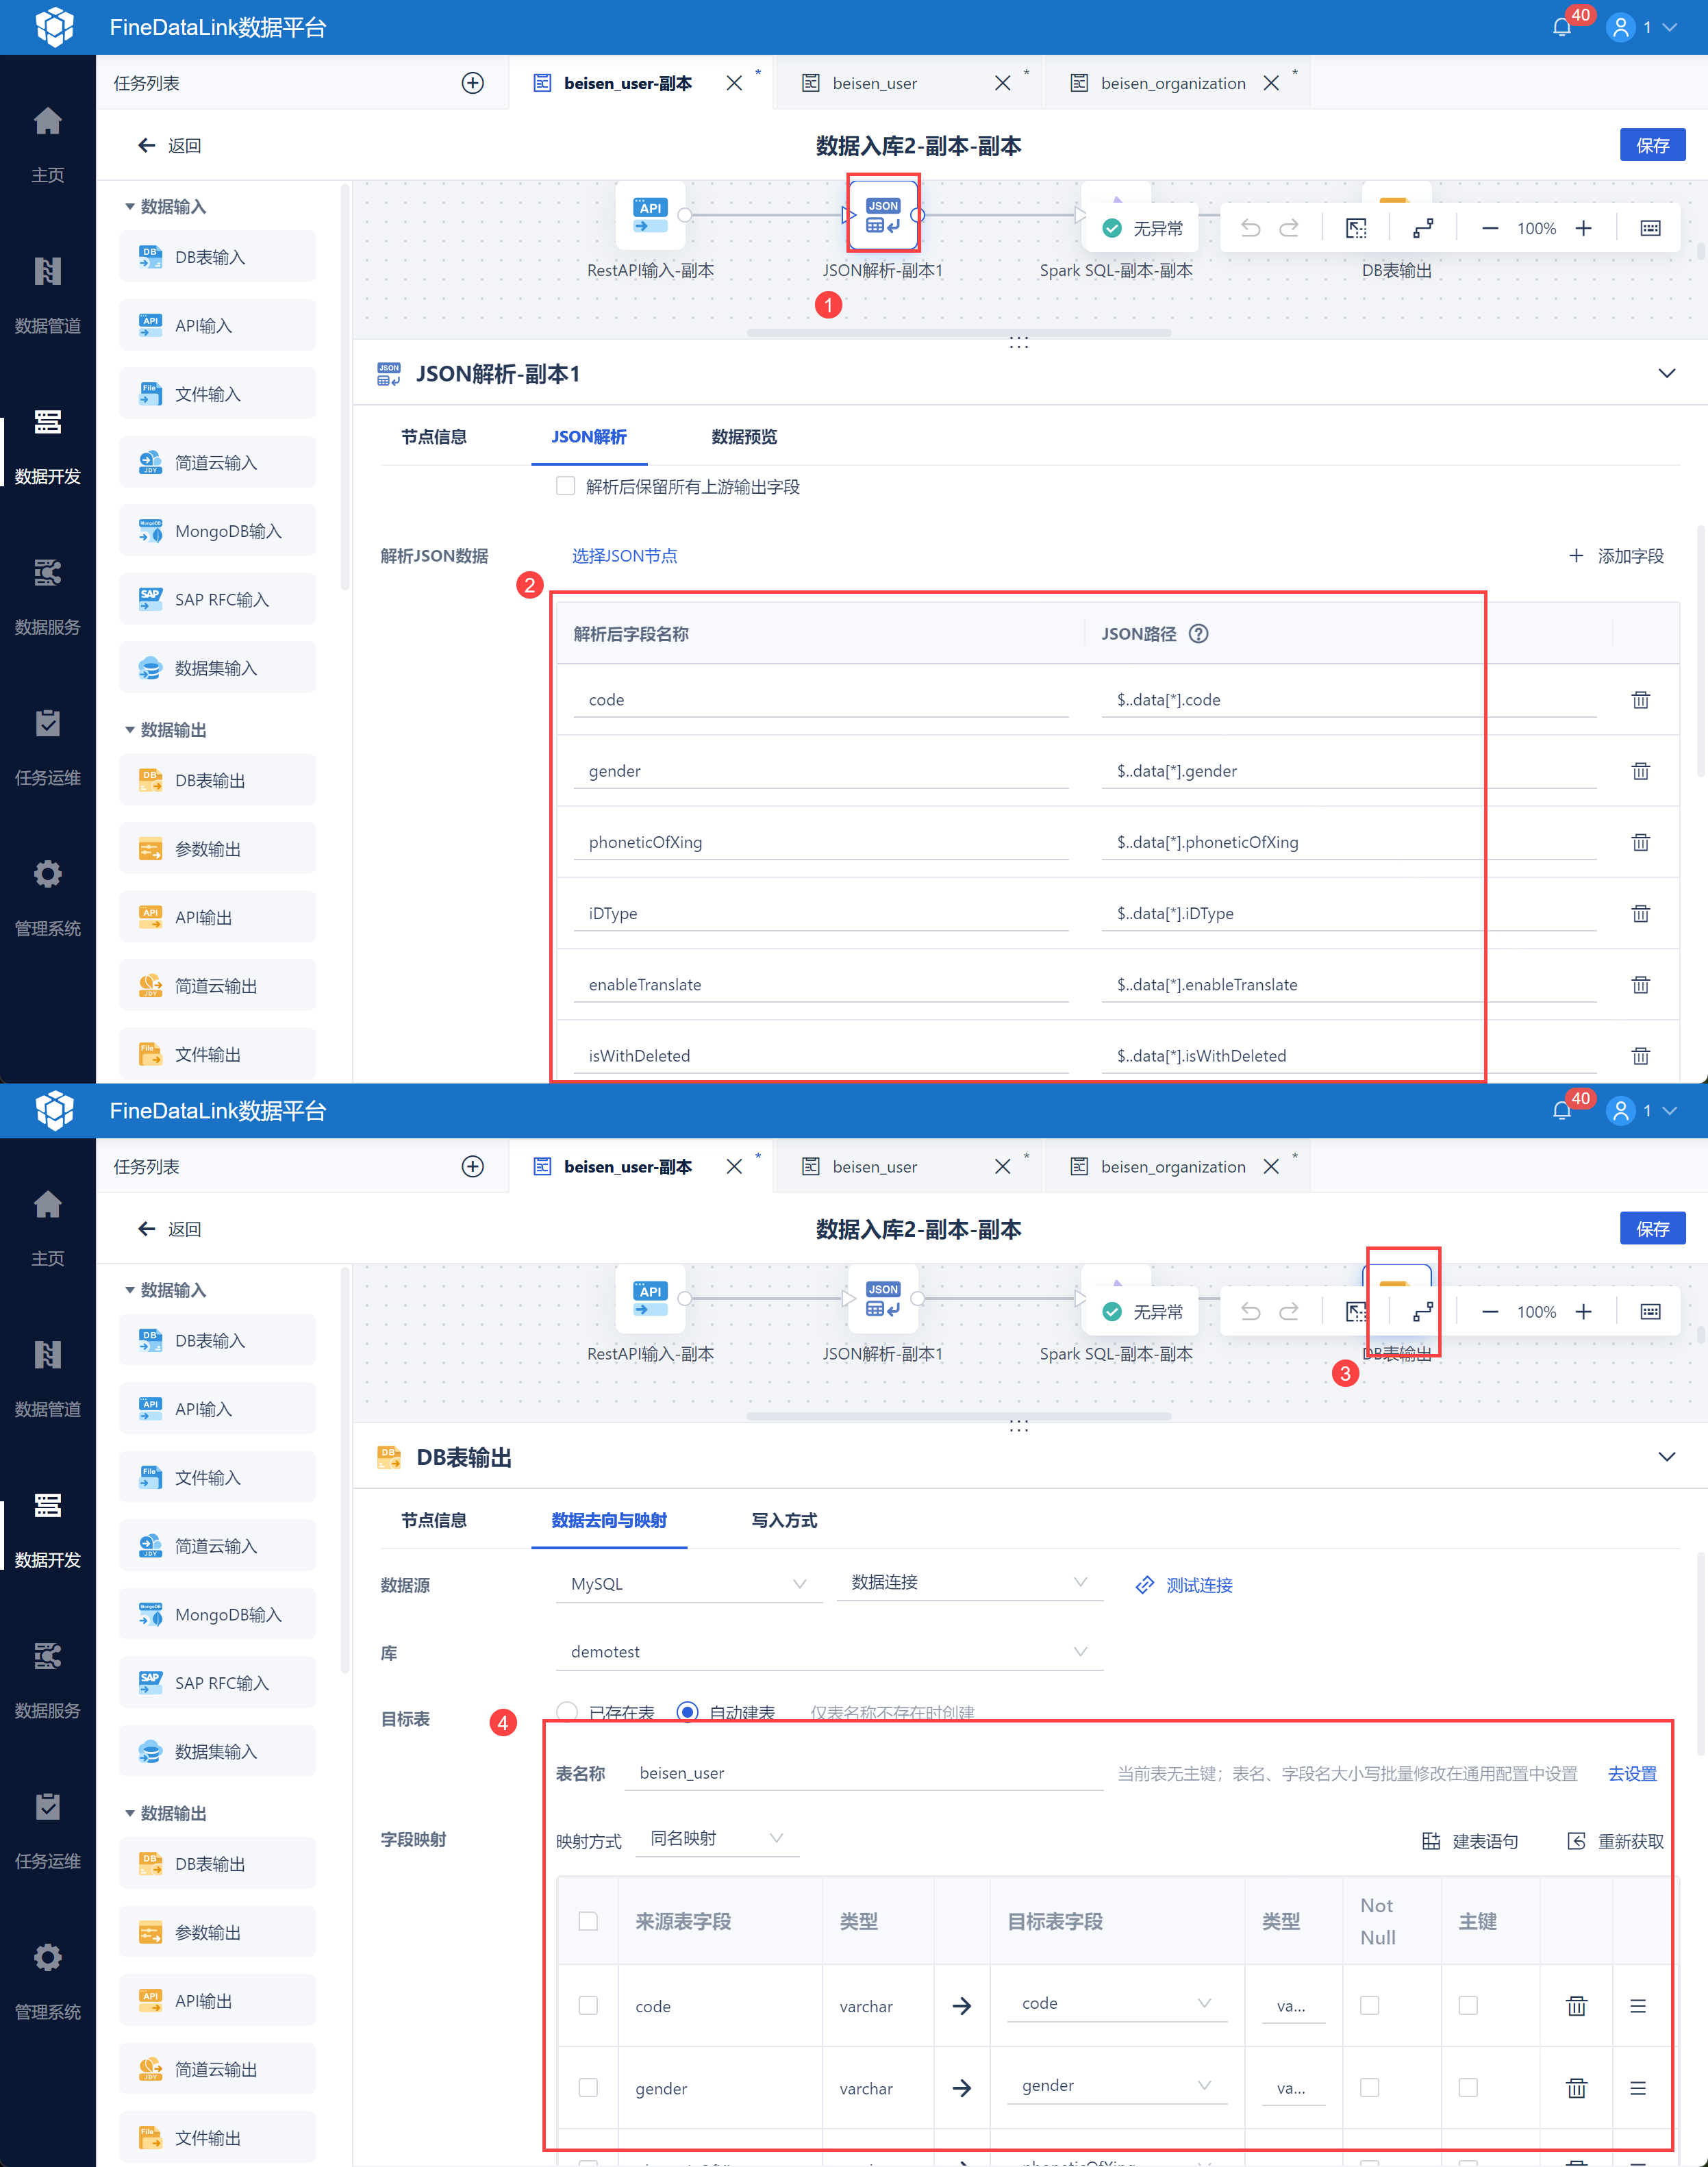Open the MySQL data source dropdown
The height and width of the screenshot is (2167, 1708).
pyautogui.click(x=688, y=1583)
